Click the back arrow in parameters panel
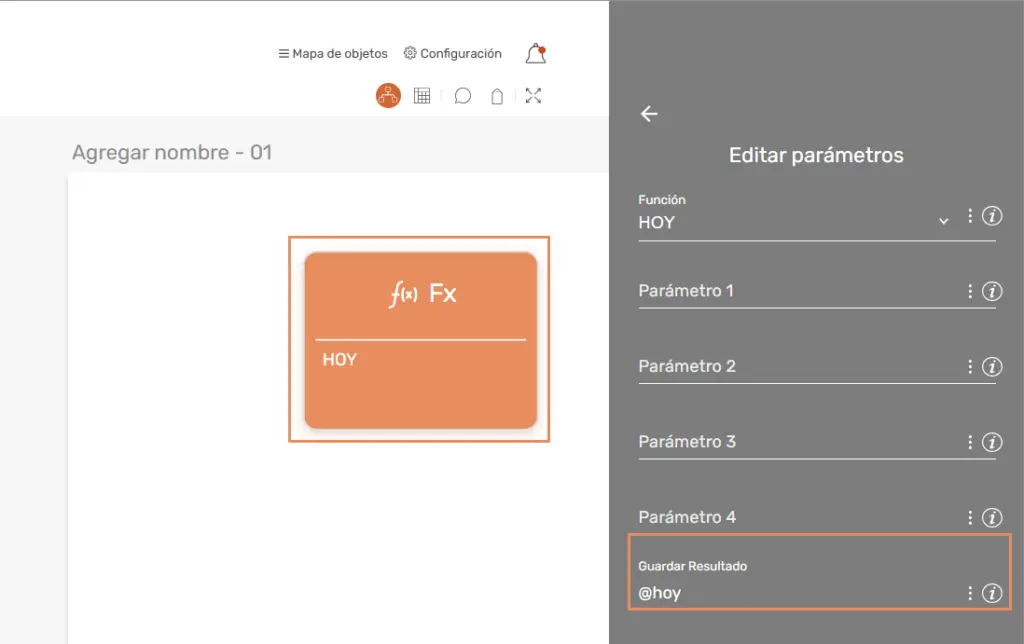This screenshot has width=1024, height=644. pyautogui.click(x=649, y=114)
